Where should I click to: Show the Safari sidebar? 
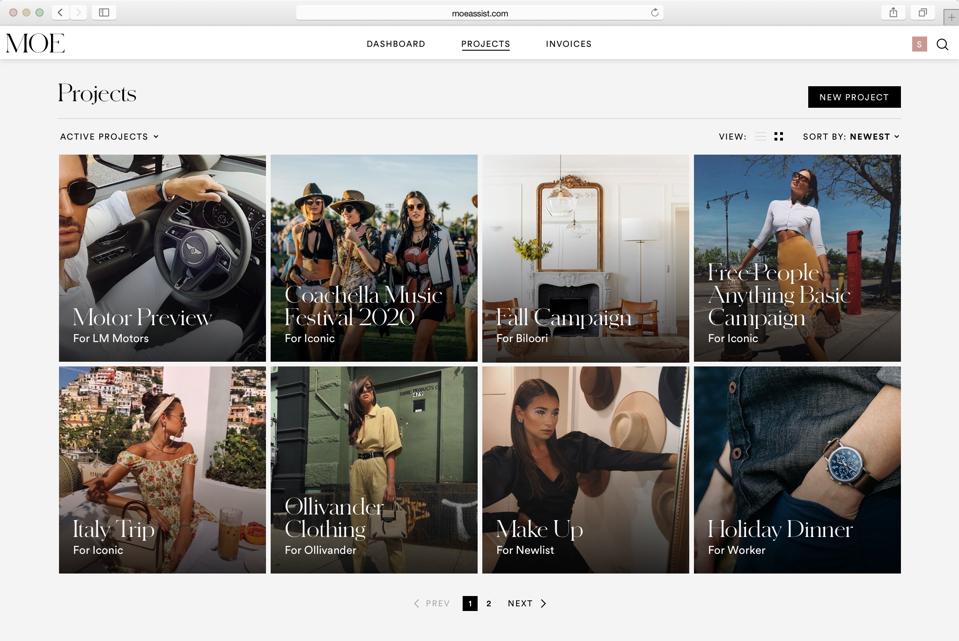(104, 13)
